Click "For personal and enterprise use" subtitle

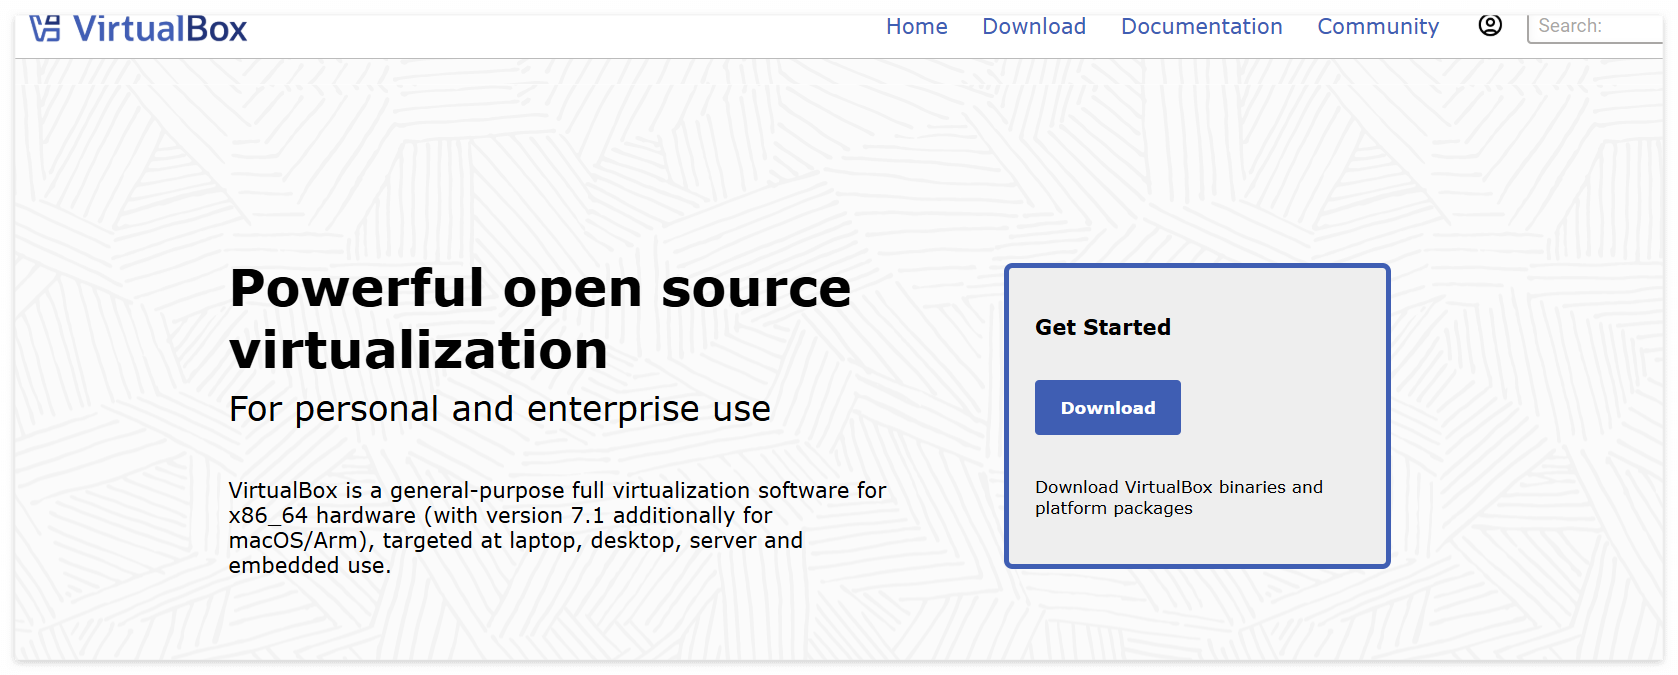pos(500,409)
